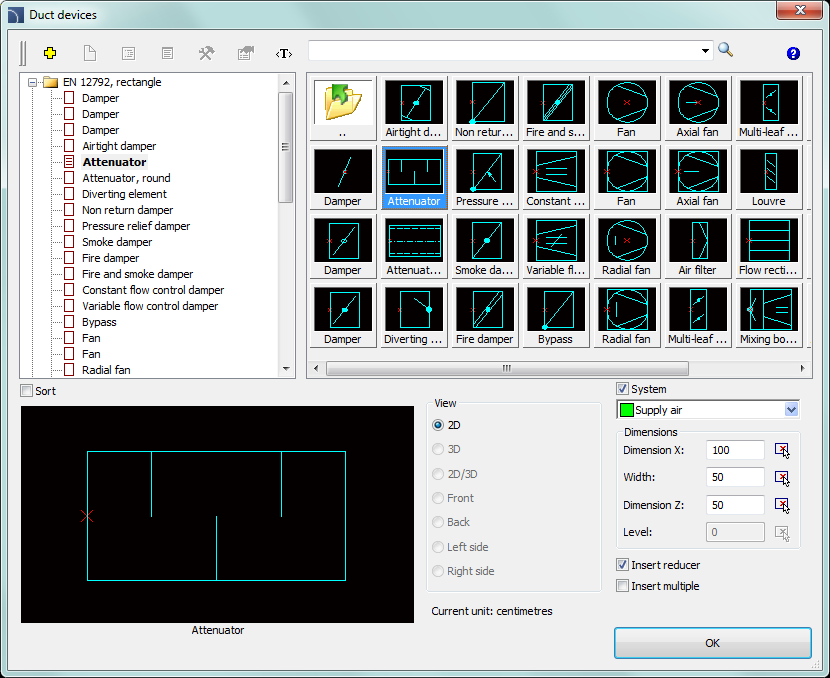Open help with blue question icon

coord(793,53)
